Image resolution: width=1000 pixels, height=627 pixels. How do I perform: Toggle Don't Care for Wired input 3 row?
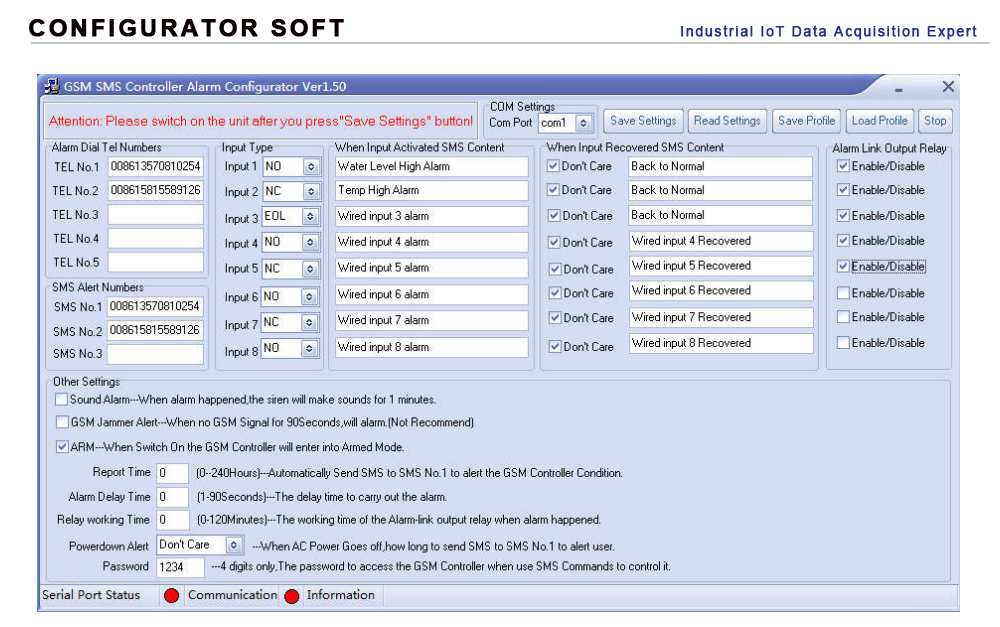554,216
